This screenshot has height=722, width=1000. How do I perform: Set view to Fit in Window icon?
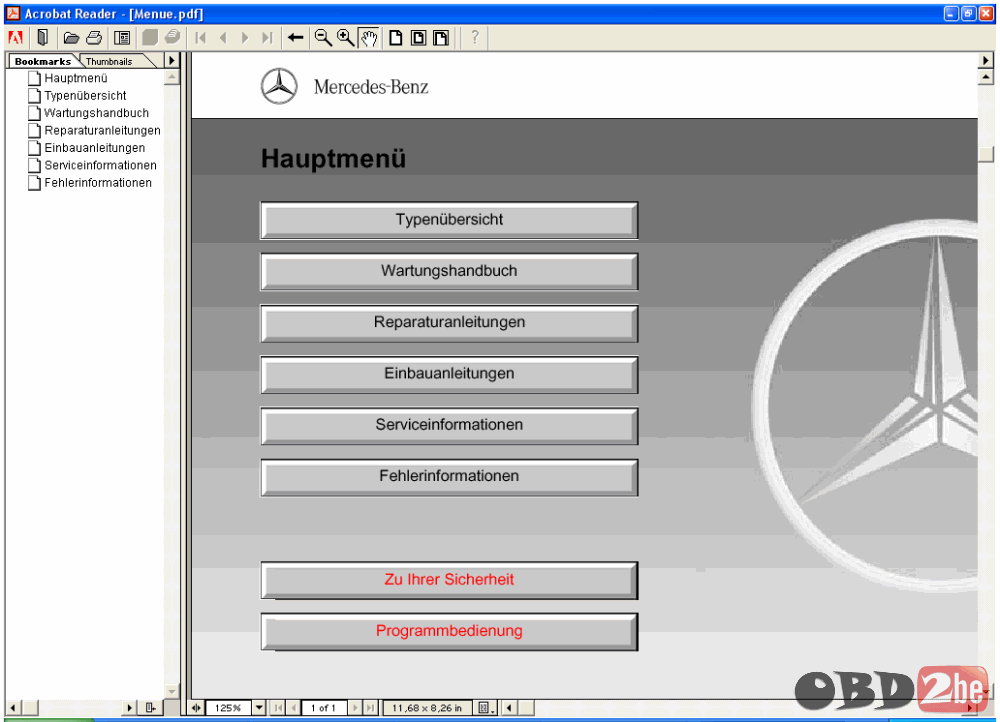pos(418,38)
